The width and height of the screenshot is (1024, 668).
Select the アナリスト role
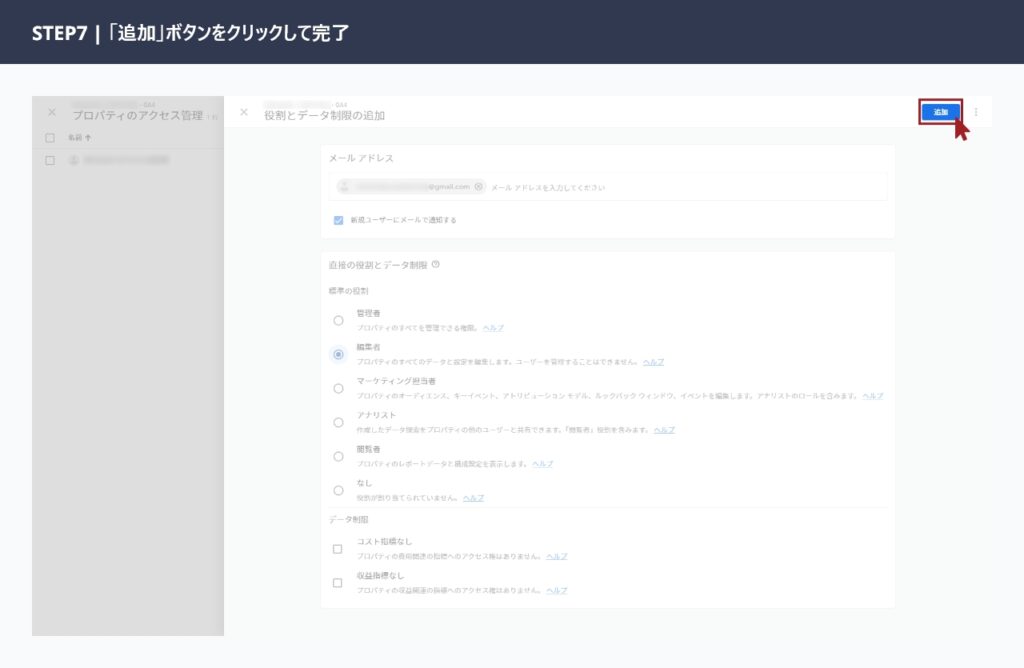click(337, 420)
